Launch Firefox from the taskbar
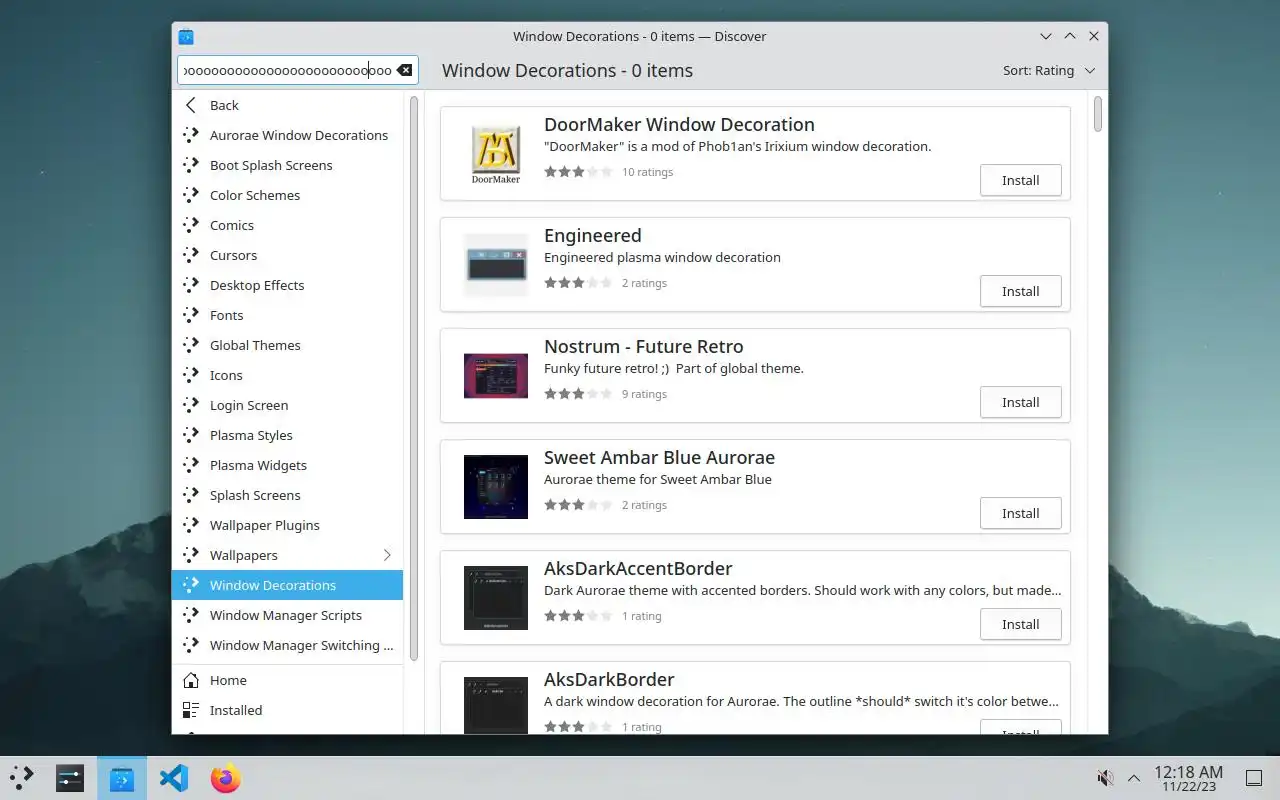1280x800 pixels. point(226,778)
